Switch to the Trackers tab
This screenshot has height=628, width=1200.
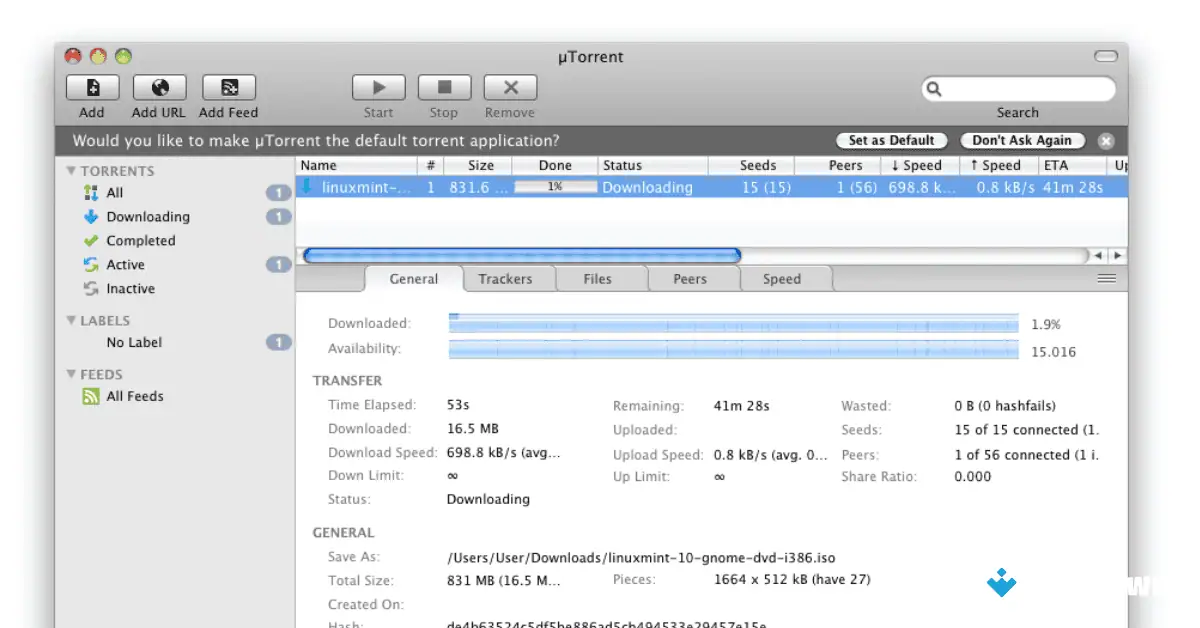click(507, 279)
